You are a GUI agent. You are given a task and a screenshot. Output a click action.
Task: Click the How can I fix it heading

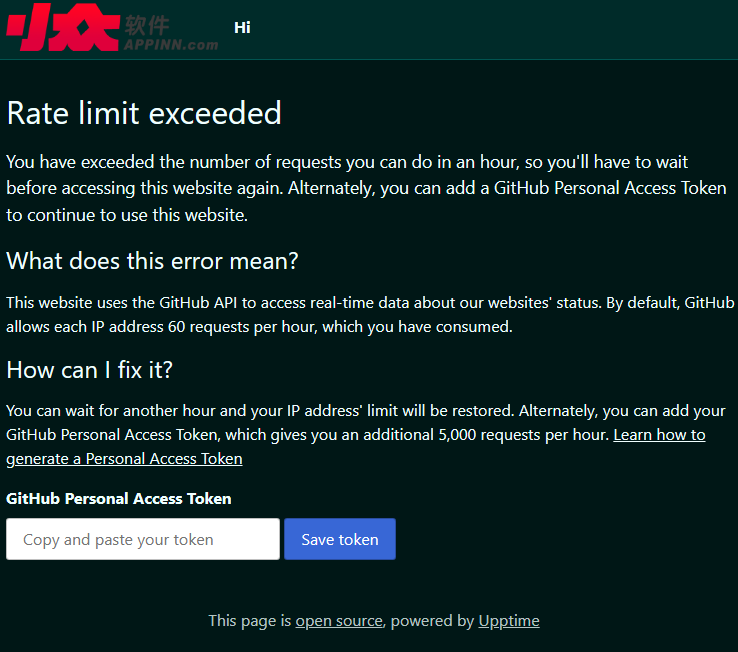[90, 369]
